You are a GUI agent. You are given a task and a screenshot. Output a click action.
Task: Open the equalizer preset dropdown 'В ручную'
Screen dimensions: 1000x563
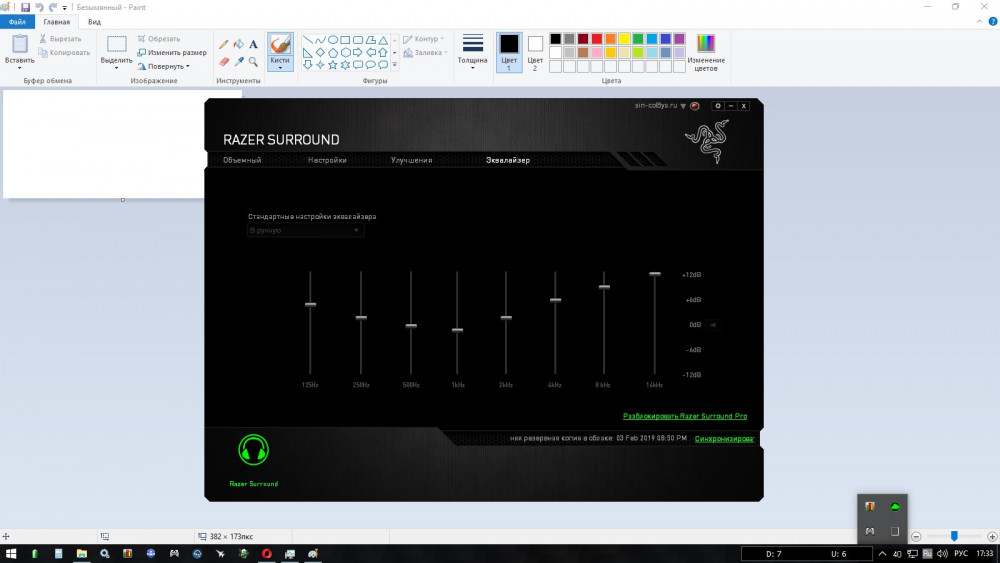(x=305, y=230)
